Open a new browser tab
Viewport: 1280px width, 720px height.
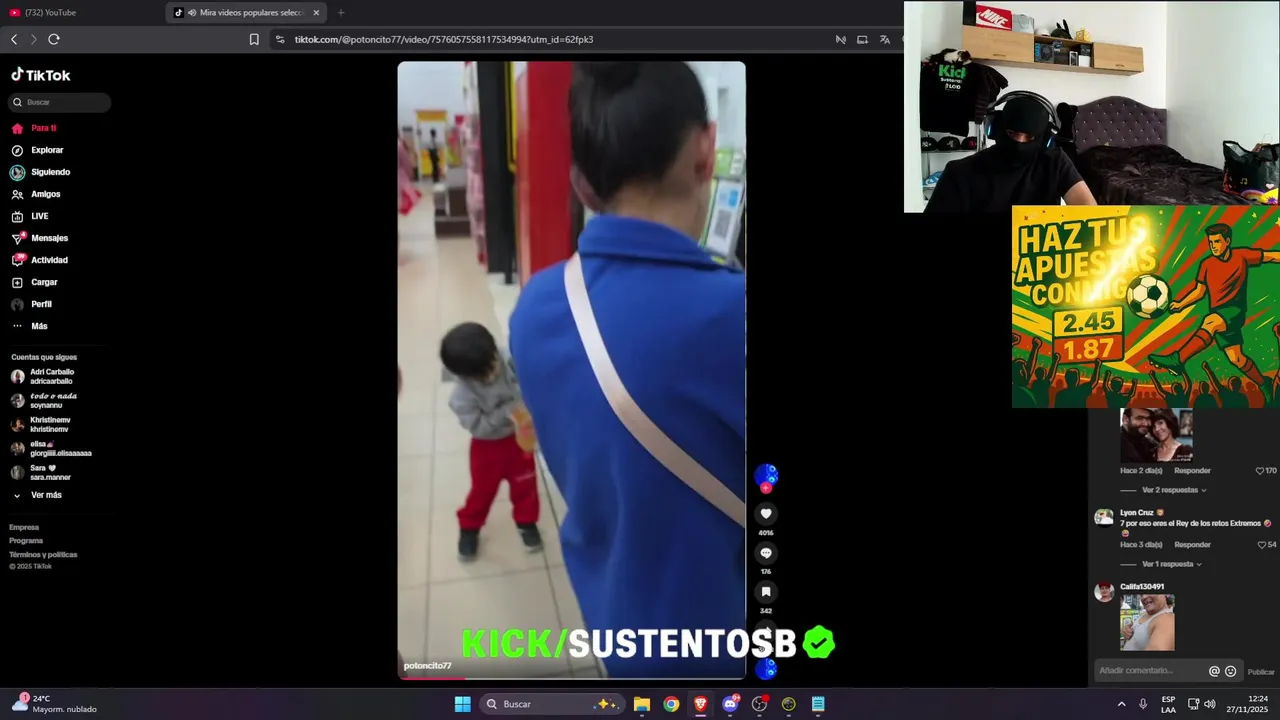click(x=341, y=13)
